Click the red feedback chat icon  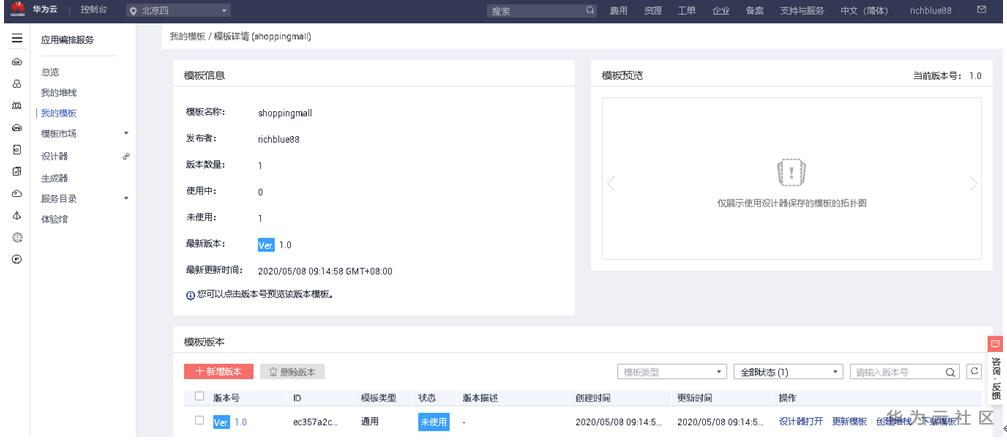995,344
